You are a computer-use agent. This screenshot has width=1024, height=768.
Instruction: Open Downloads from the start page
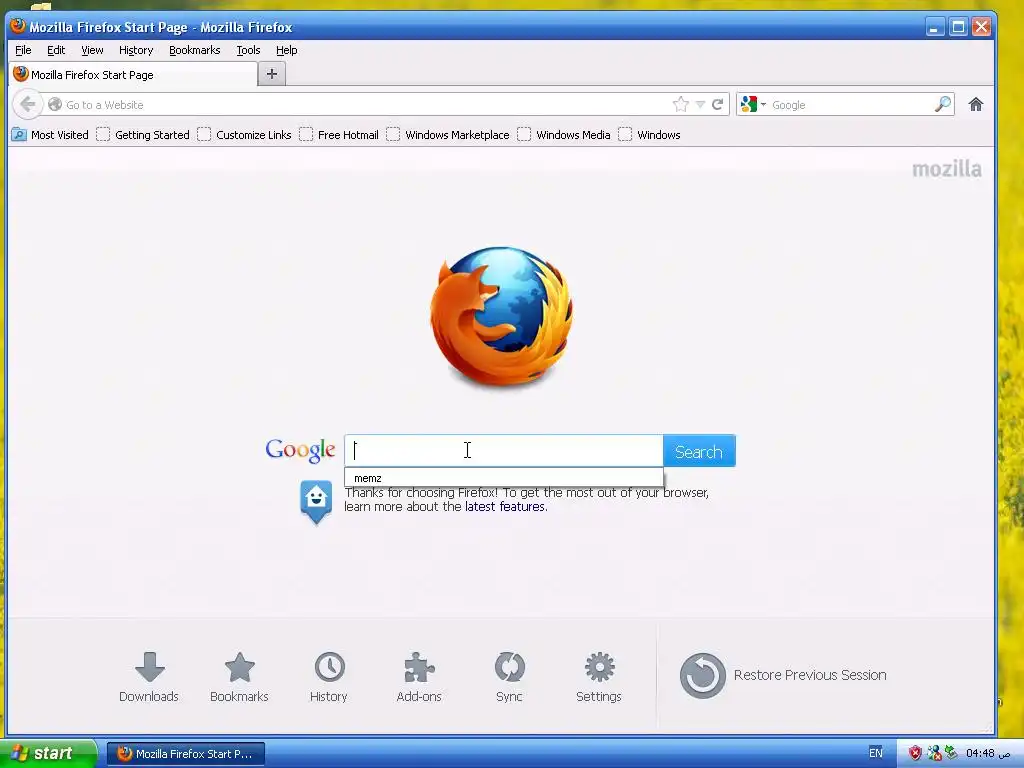[x=149, y=677]
